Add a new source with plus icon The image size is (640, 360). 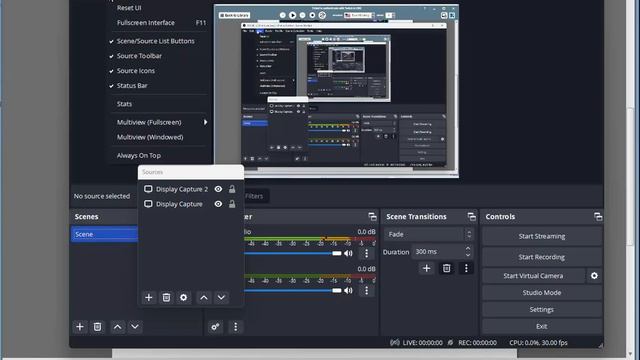[x=149, y=297]
